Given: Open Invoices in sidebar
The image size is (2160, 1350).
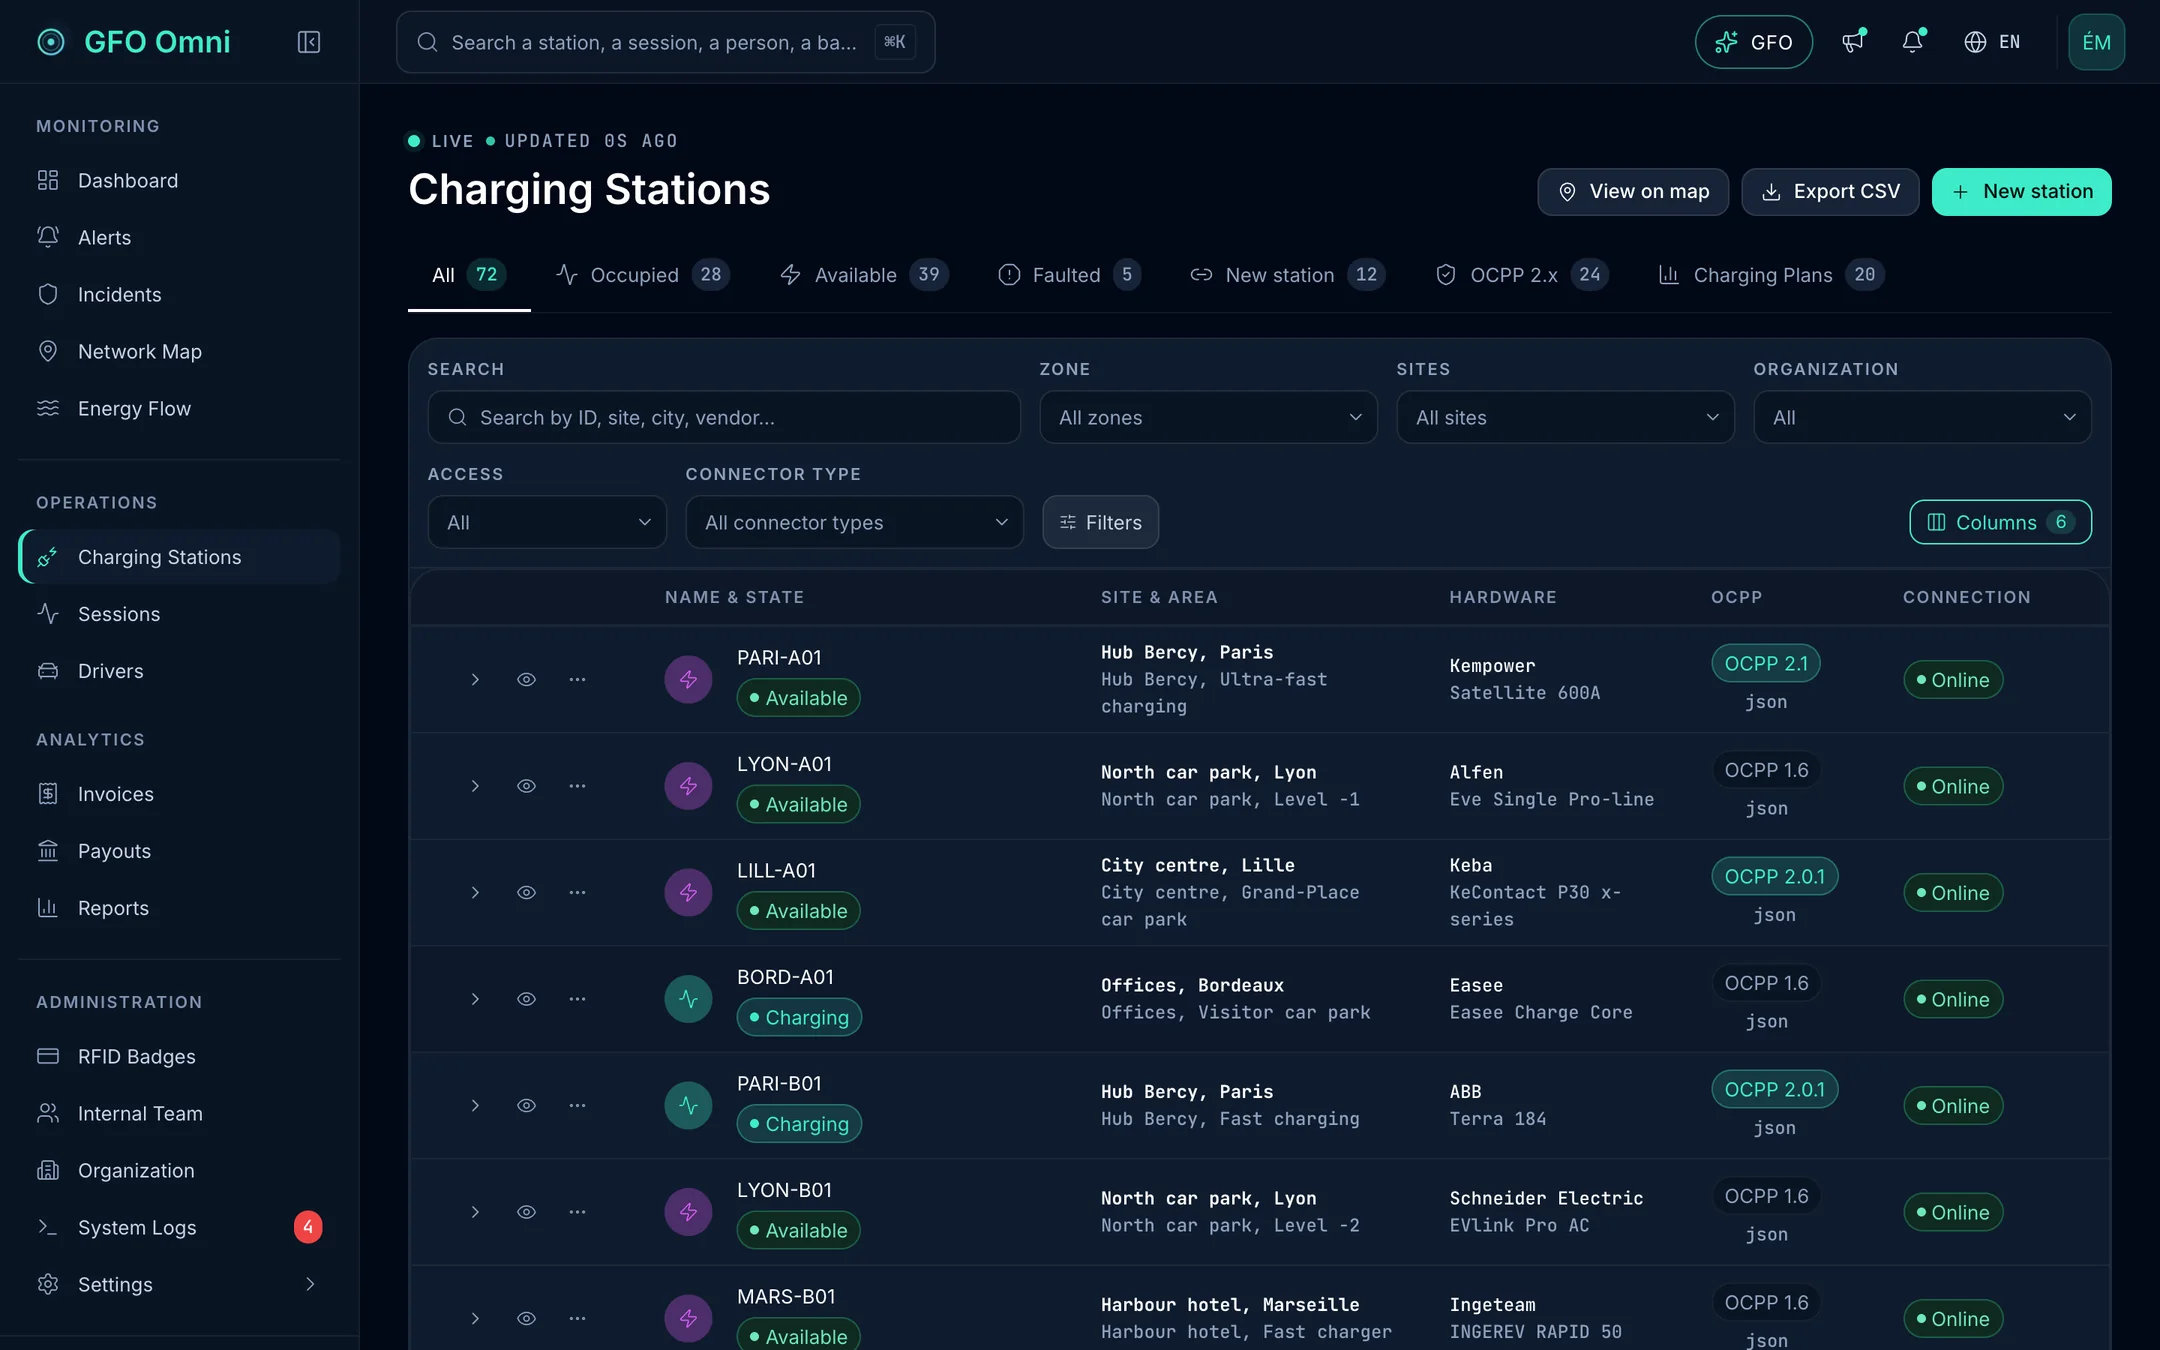Looking at the screenshot, I should point(180,794).
